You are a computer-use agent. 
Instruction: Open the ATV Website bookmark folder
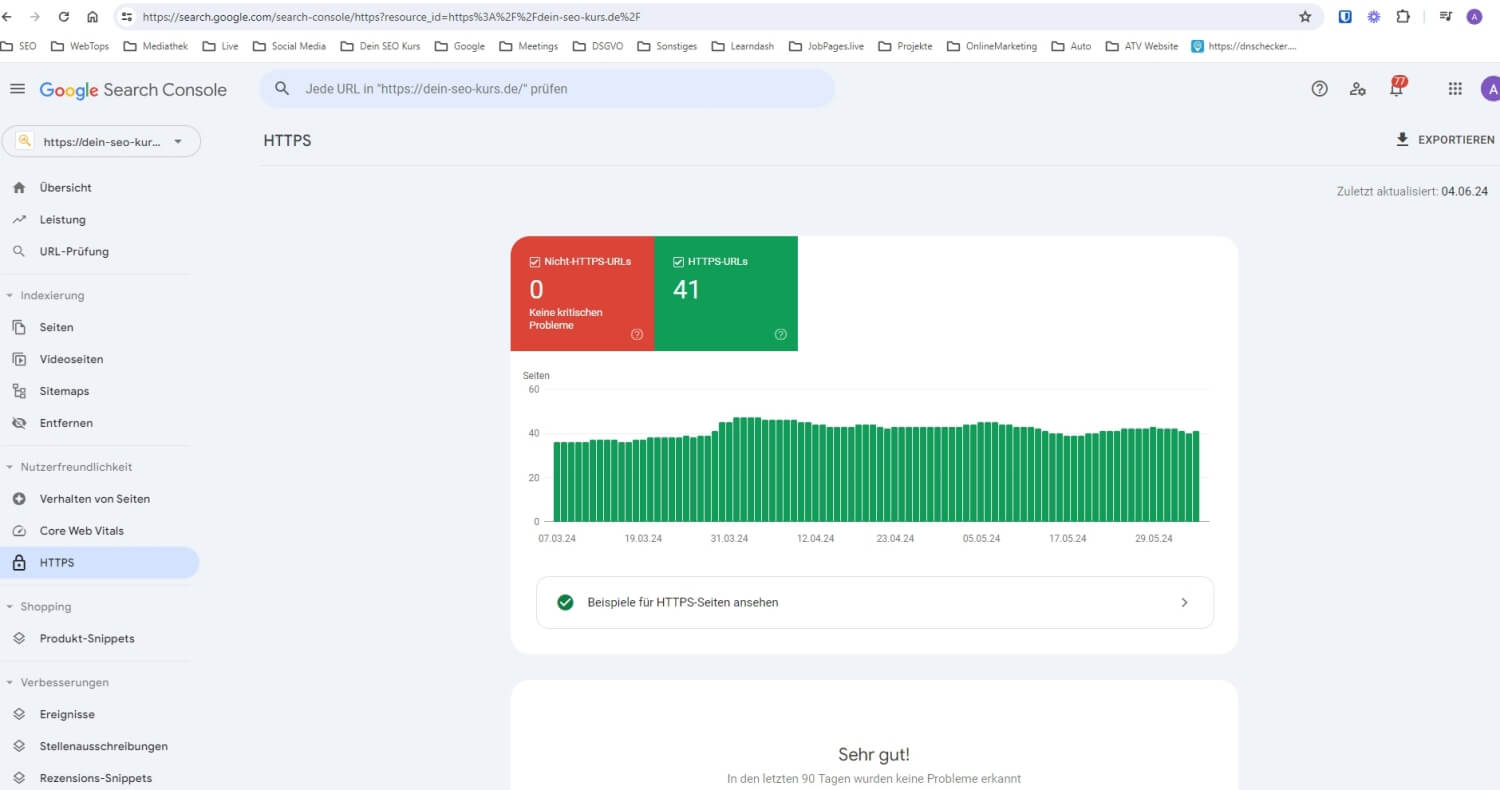coord(1141,46)
